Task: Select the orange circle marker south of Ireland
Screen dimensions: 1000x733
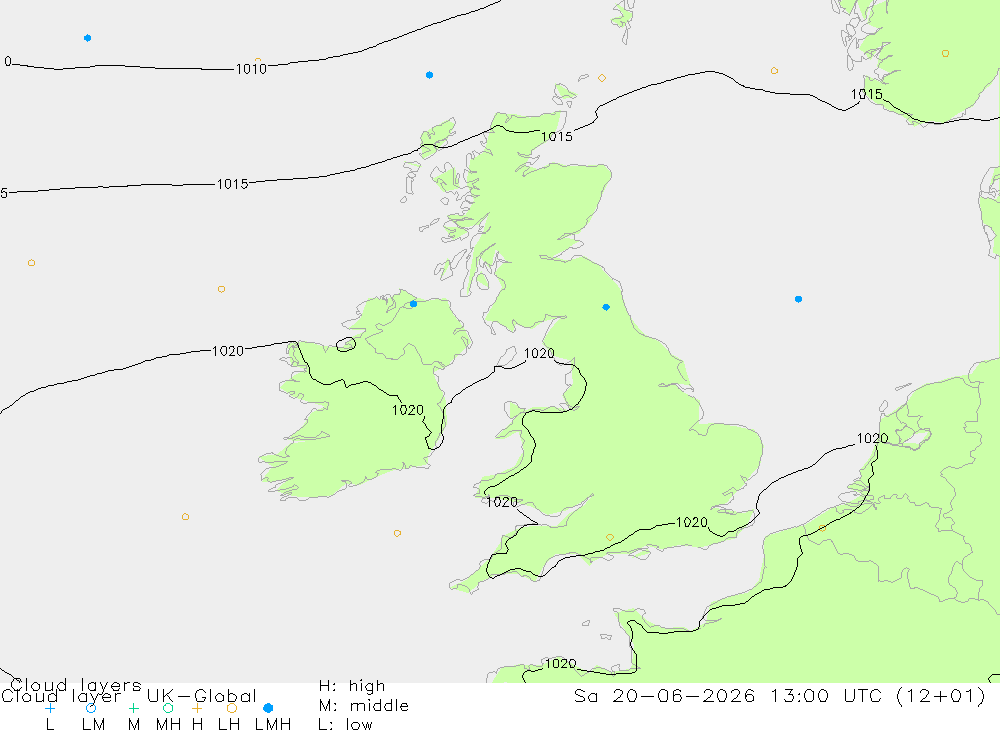Action: [x=397, y=533]
